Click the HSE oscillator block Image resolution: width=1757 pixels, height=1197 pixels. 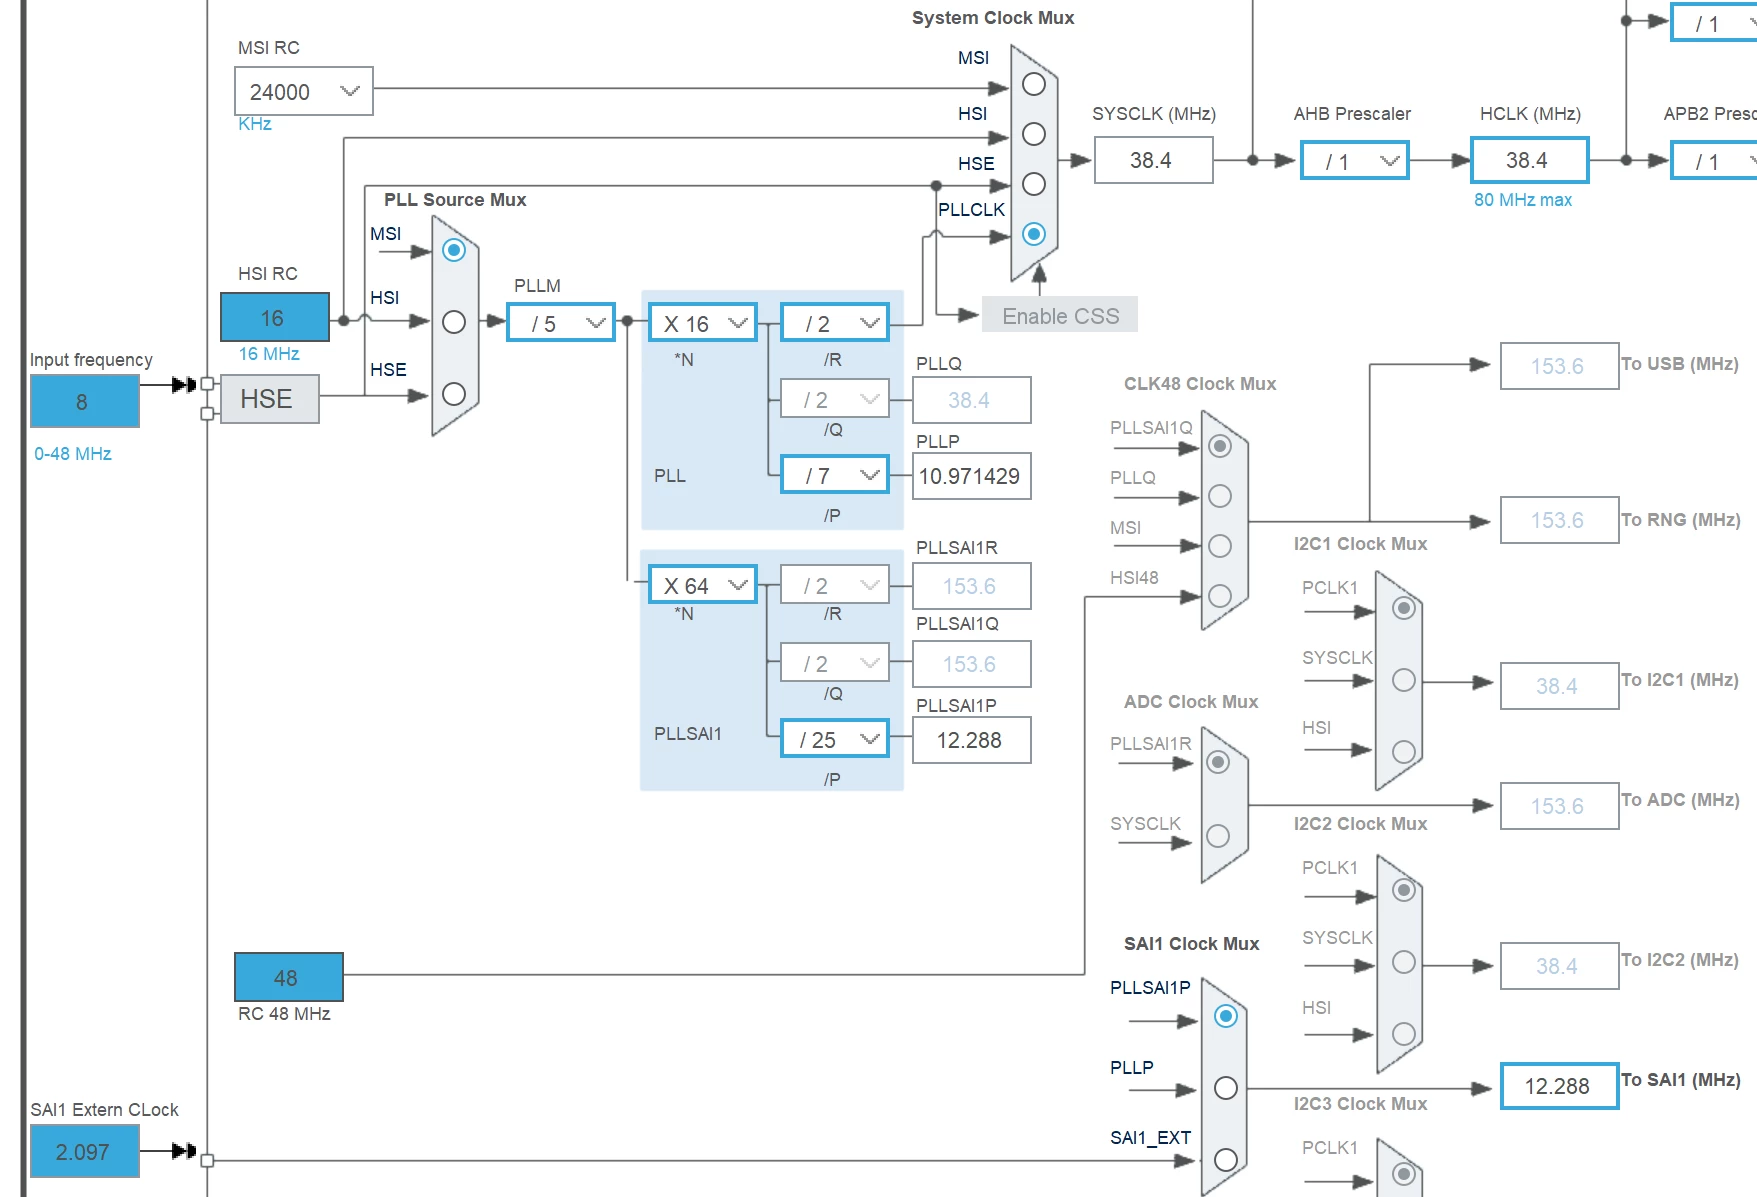point(270,399)
